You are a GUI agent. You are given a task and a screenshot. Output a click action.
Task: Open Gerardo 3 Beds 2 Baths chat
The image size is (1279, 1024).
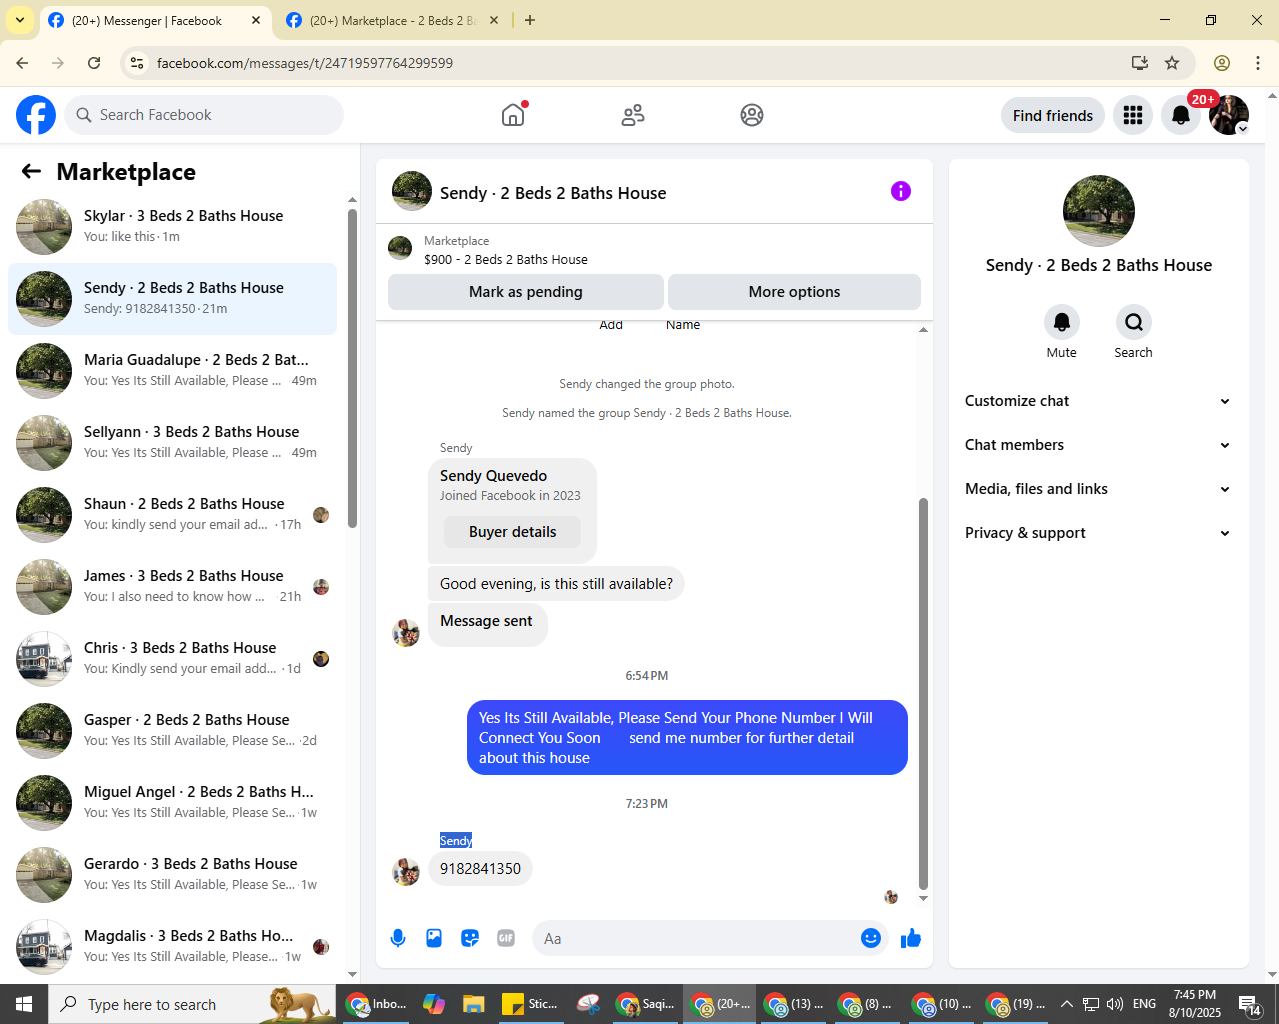(173, 875)
